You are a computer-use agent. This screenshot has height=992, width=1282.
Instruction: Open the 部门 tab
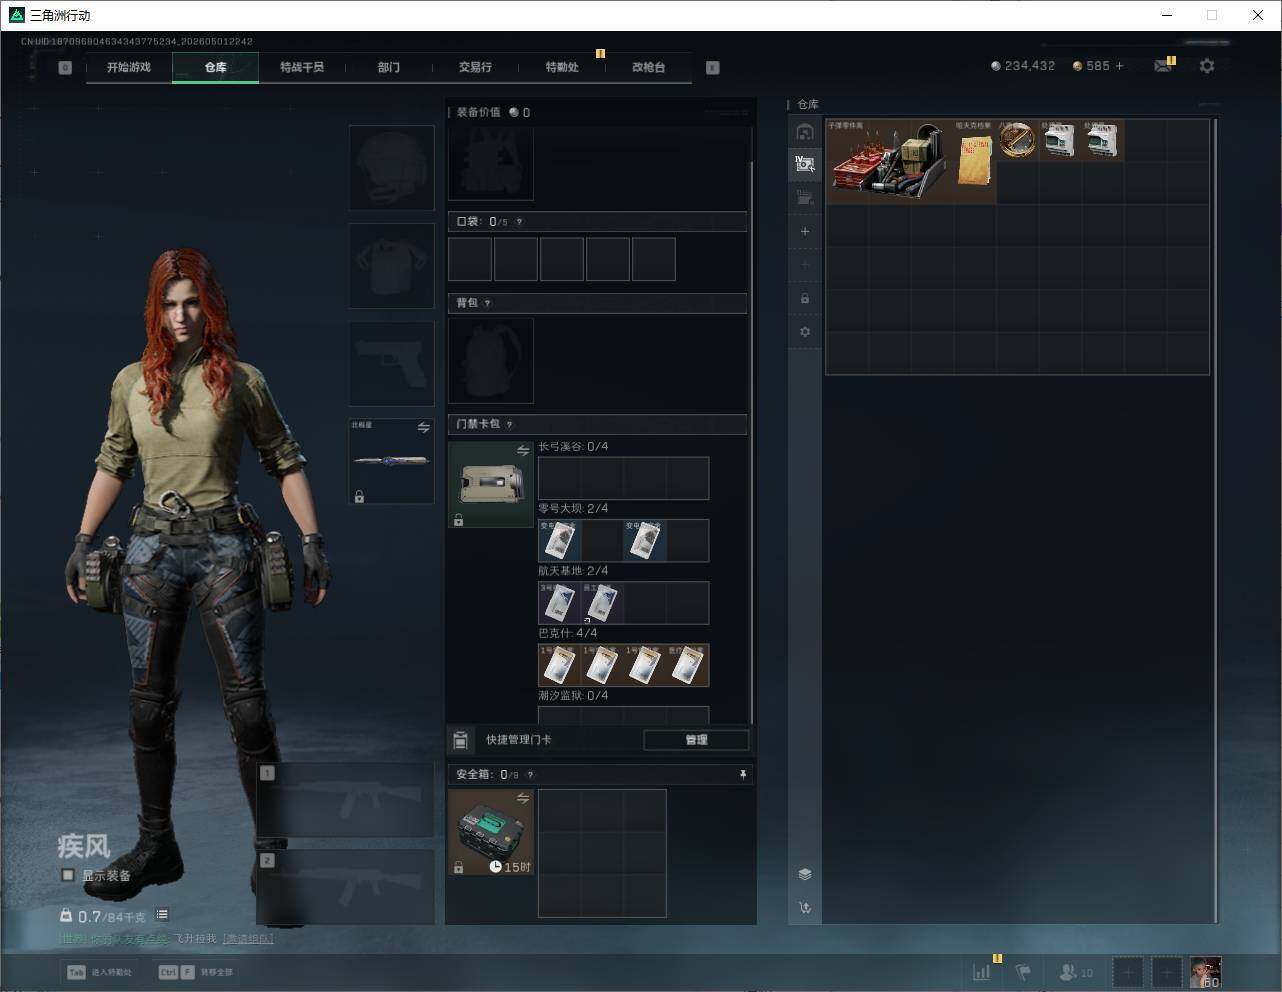point(389,67)
